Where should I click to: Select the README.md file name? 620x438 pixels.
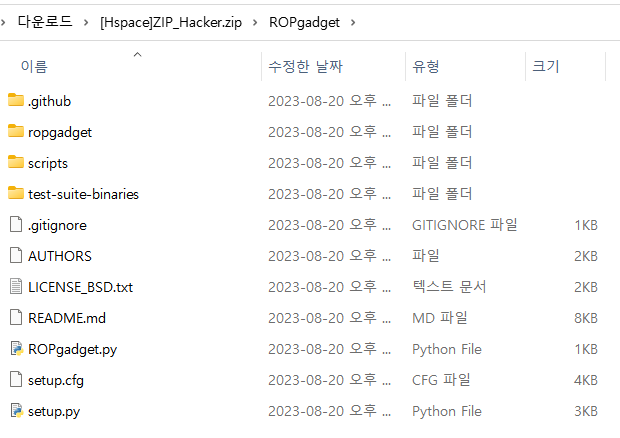coord(67,318)
